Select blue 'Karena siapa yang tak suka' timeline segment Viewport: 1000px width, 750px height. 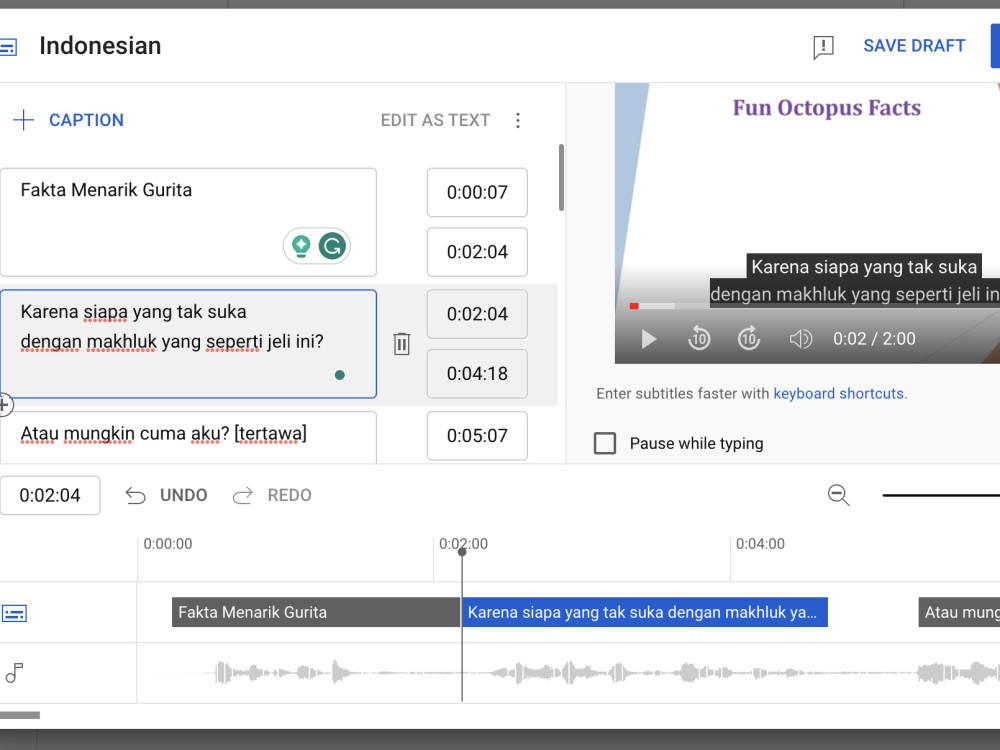coord(645,612)
